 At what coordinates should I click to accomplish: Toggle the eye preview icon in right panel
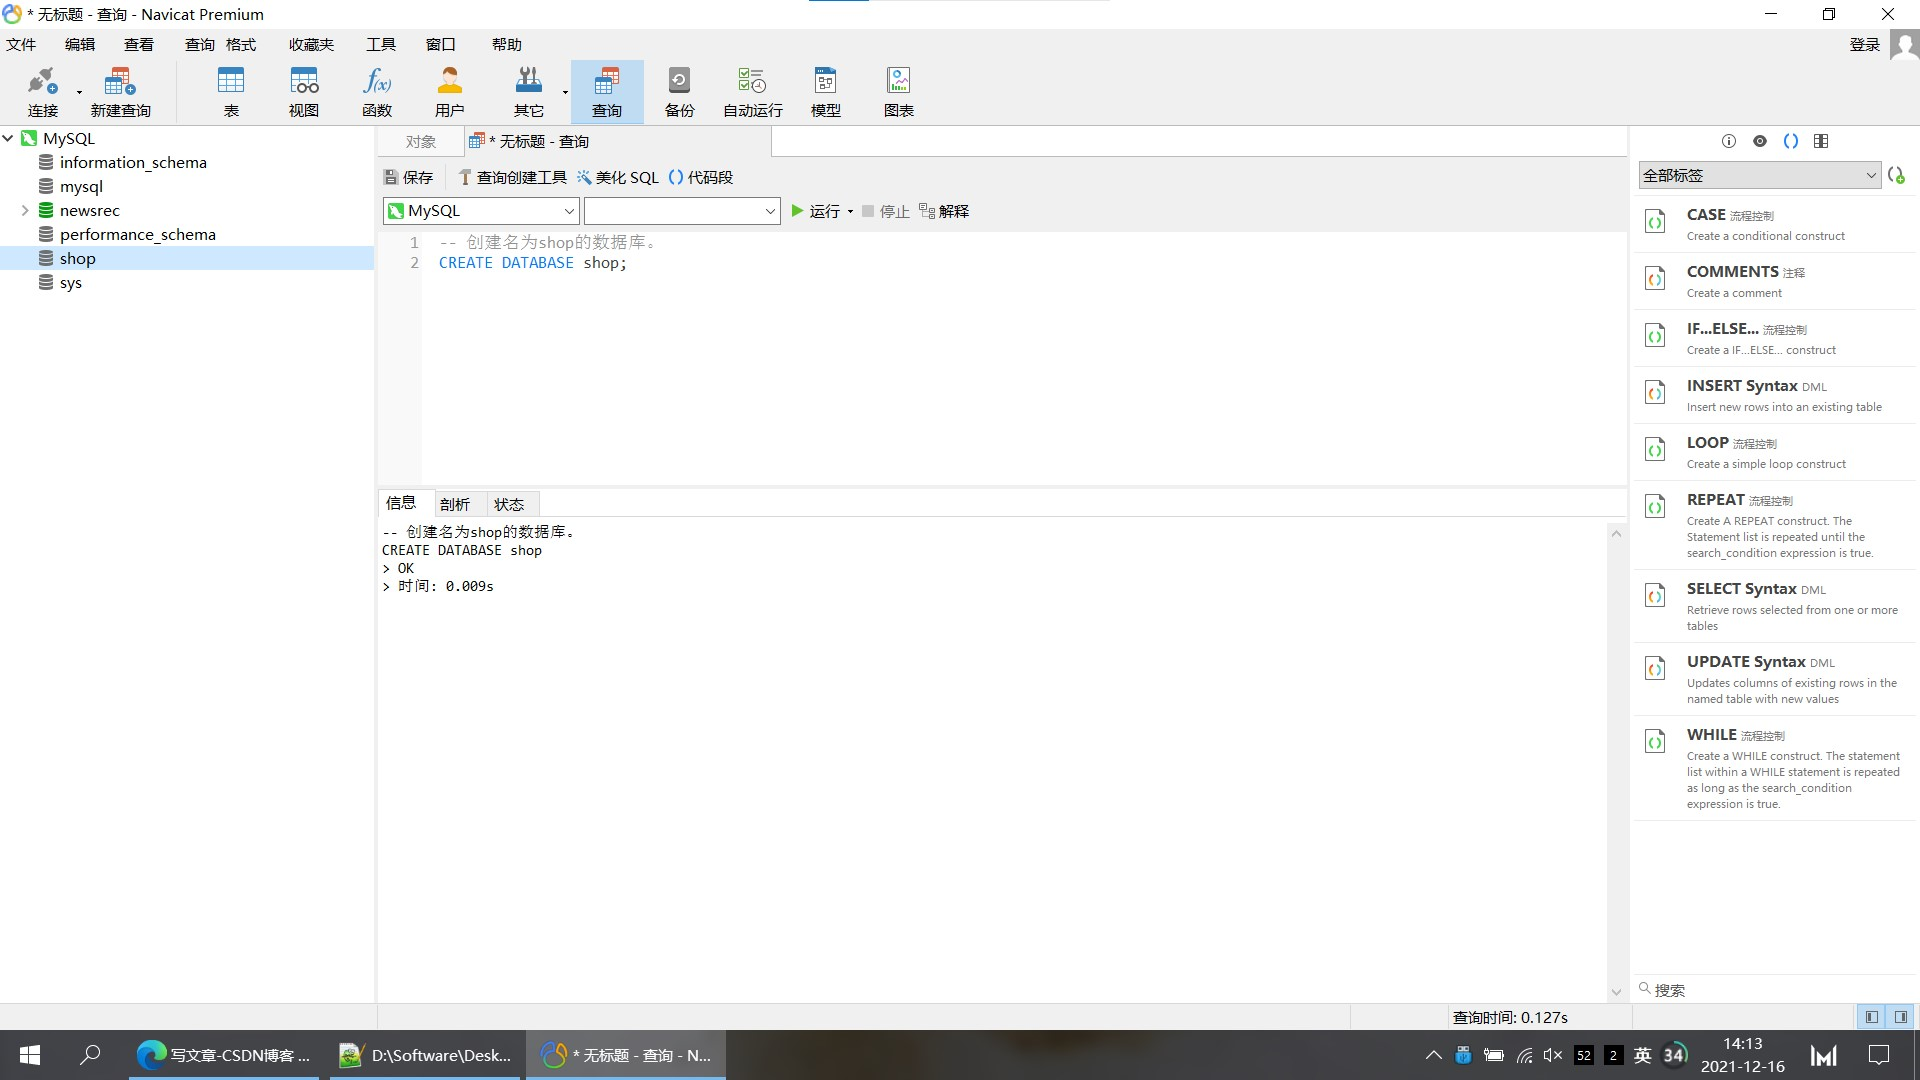(1760, 141)
